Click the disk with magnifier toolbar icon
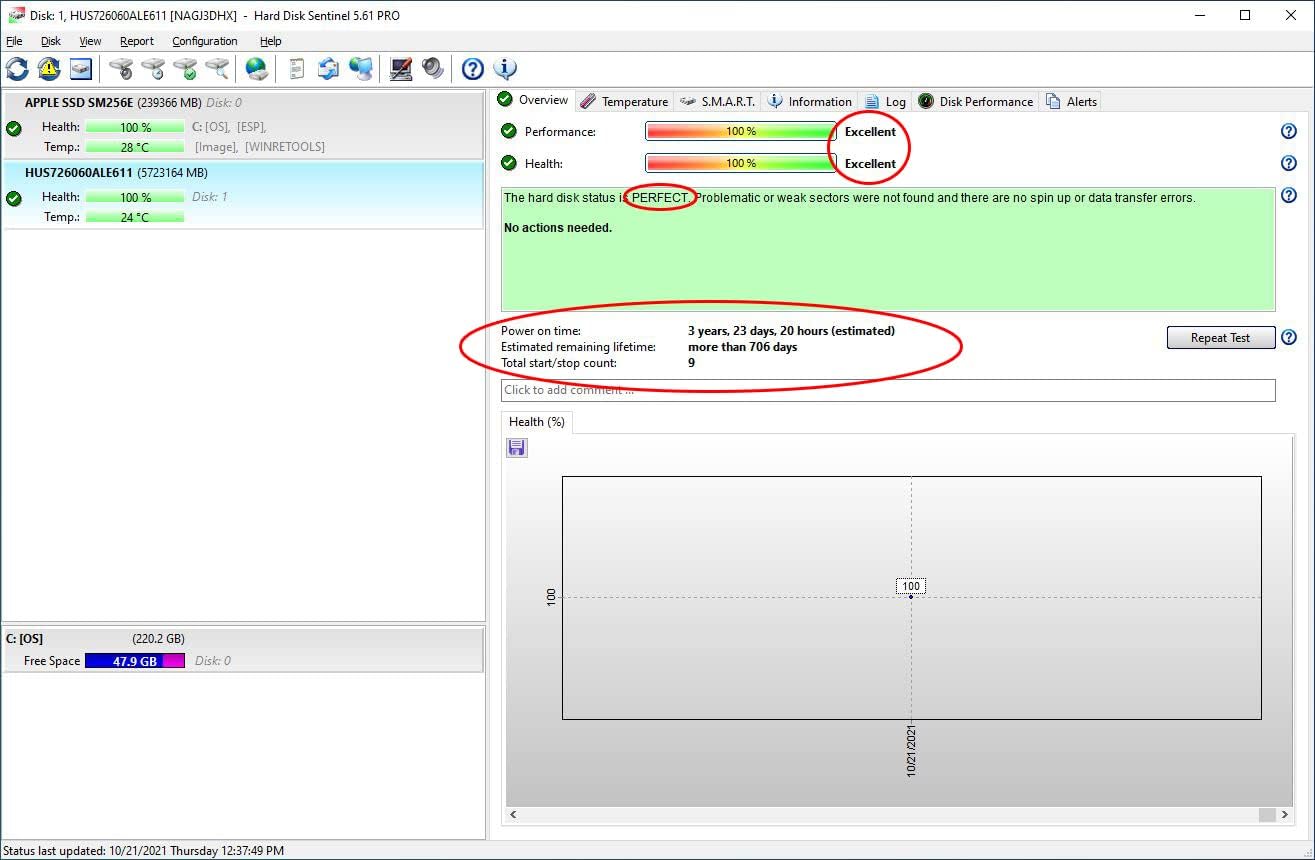Image resolution: width=1315 pixels, height=860 pixels. pyautogui.click(x=218, y=69)
